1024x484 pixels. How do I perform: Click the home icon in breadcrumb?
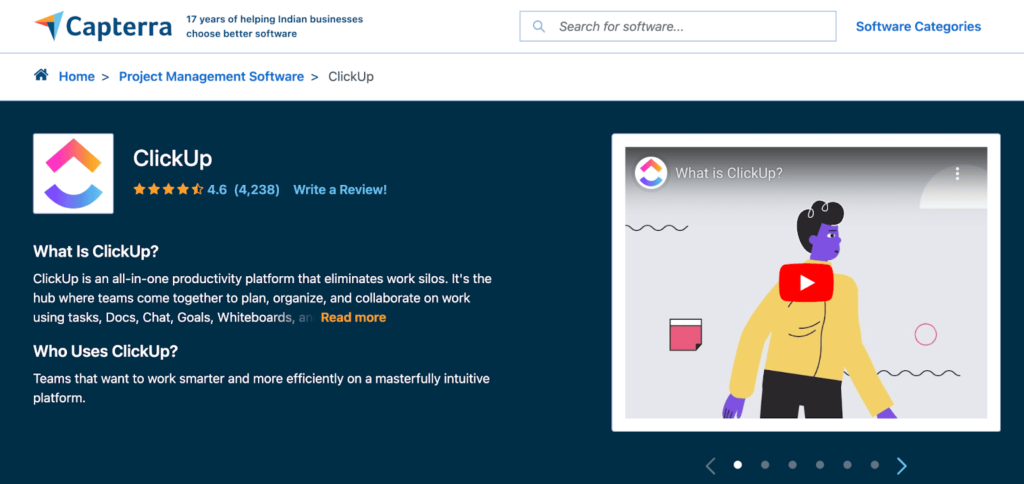coord(41,75)
